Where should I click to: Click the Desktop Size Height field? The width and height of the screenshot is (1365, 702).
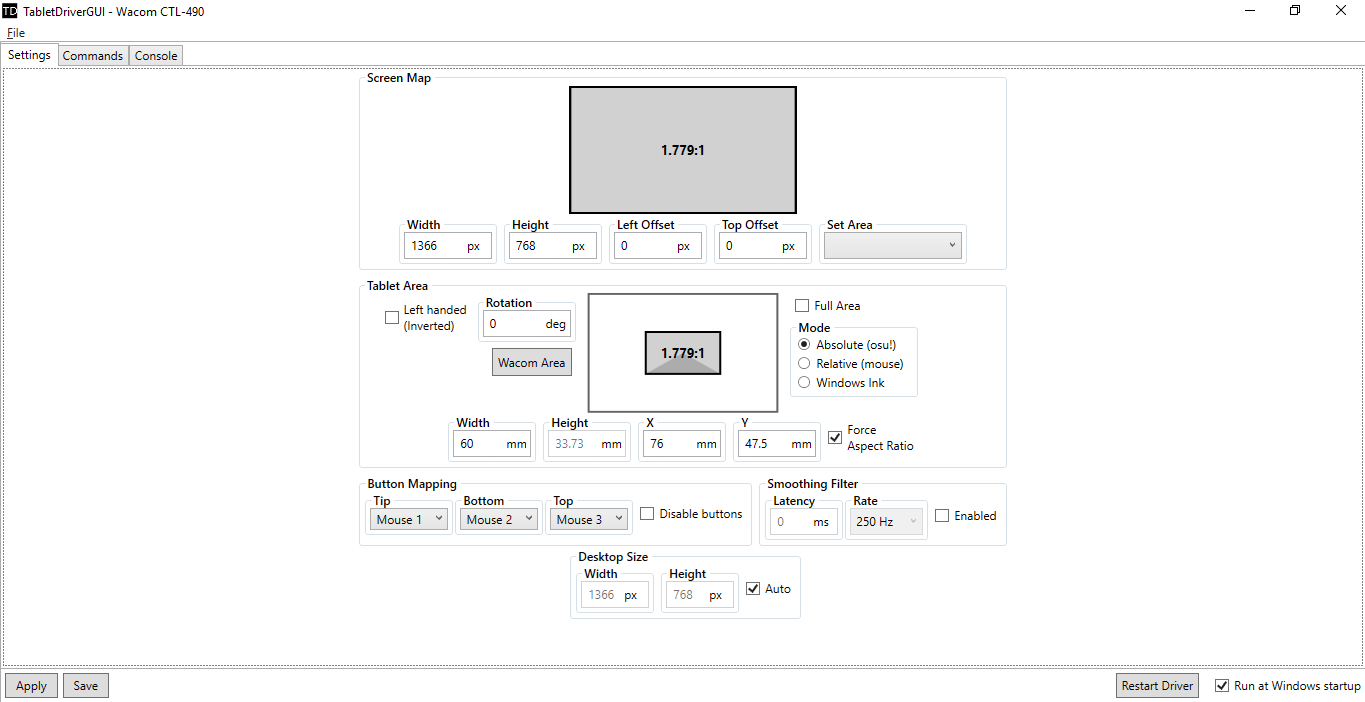[700, 594]
